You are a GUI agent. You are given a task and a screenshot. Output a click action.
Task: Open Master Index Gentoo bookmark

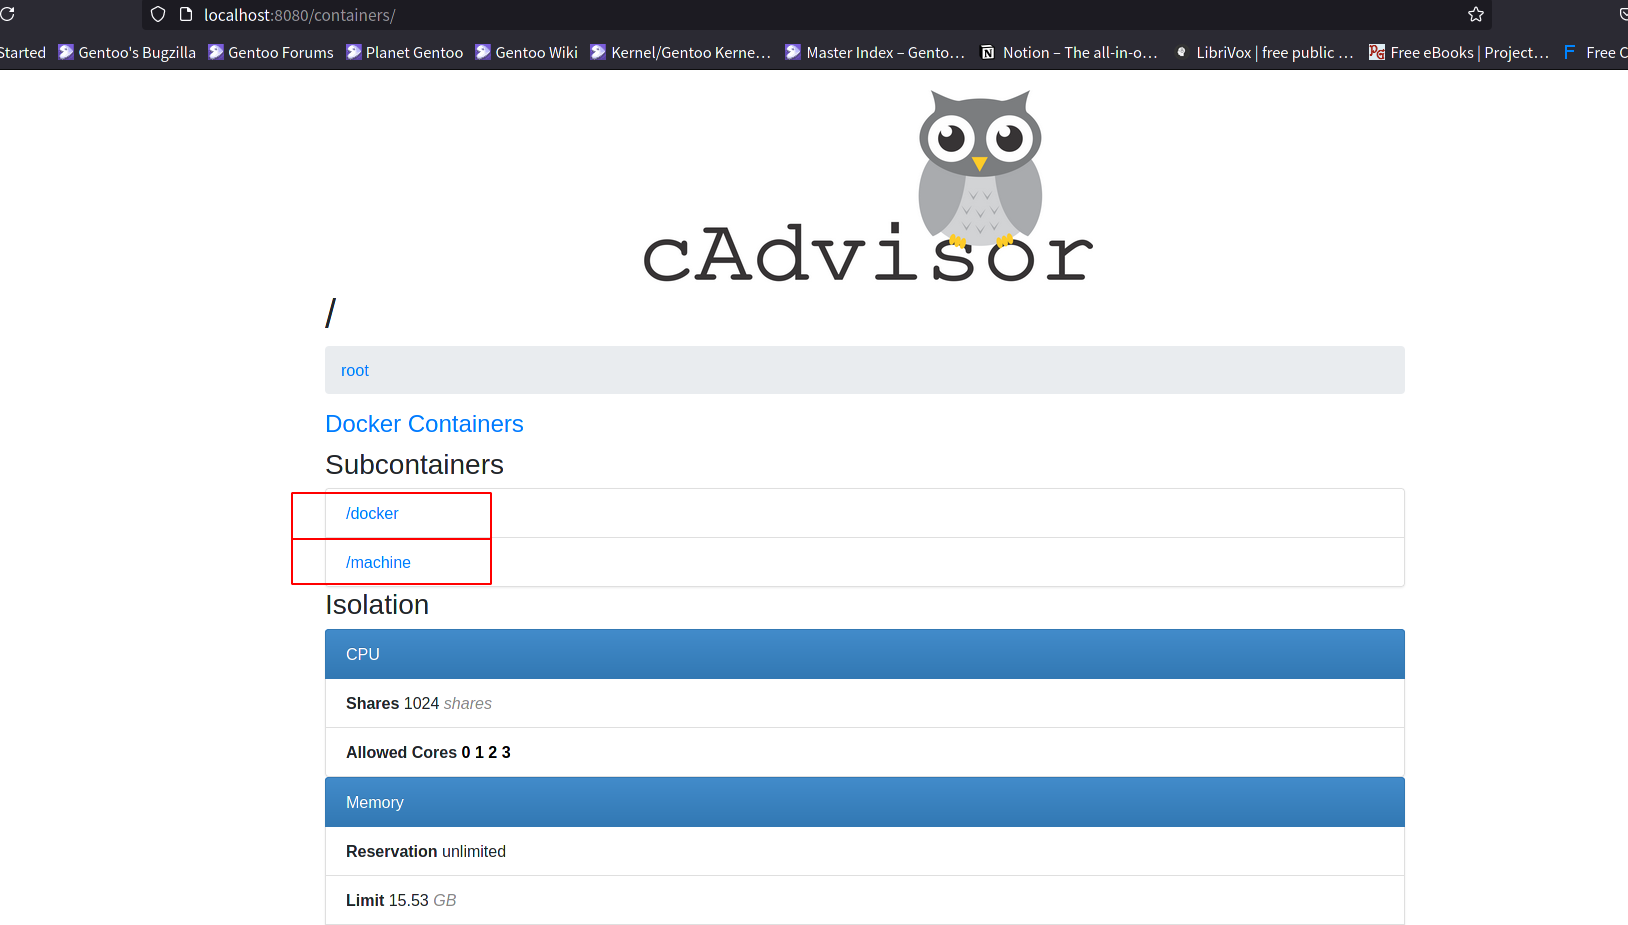(x=876, y=52)
